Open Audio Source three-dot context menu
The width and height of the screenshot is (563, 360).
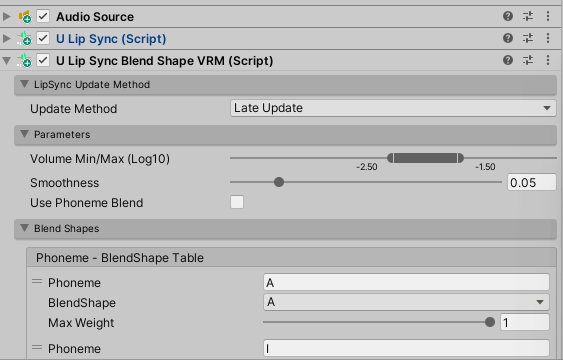(548, 16)
